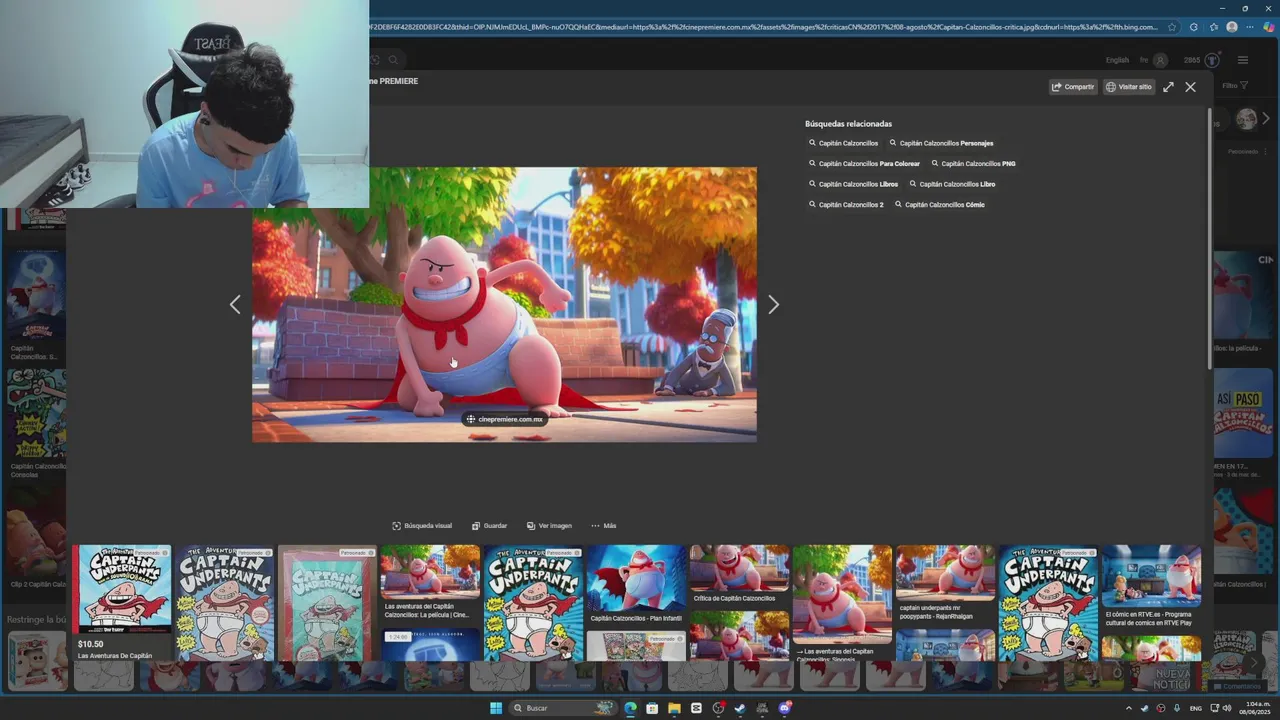Start Búsqueda visual on this image
This screenshot has width=1280, height=720.
click(x=422, y=526)
